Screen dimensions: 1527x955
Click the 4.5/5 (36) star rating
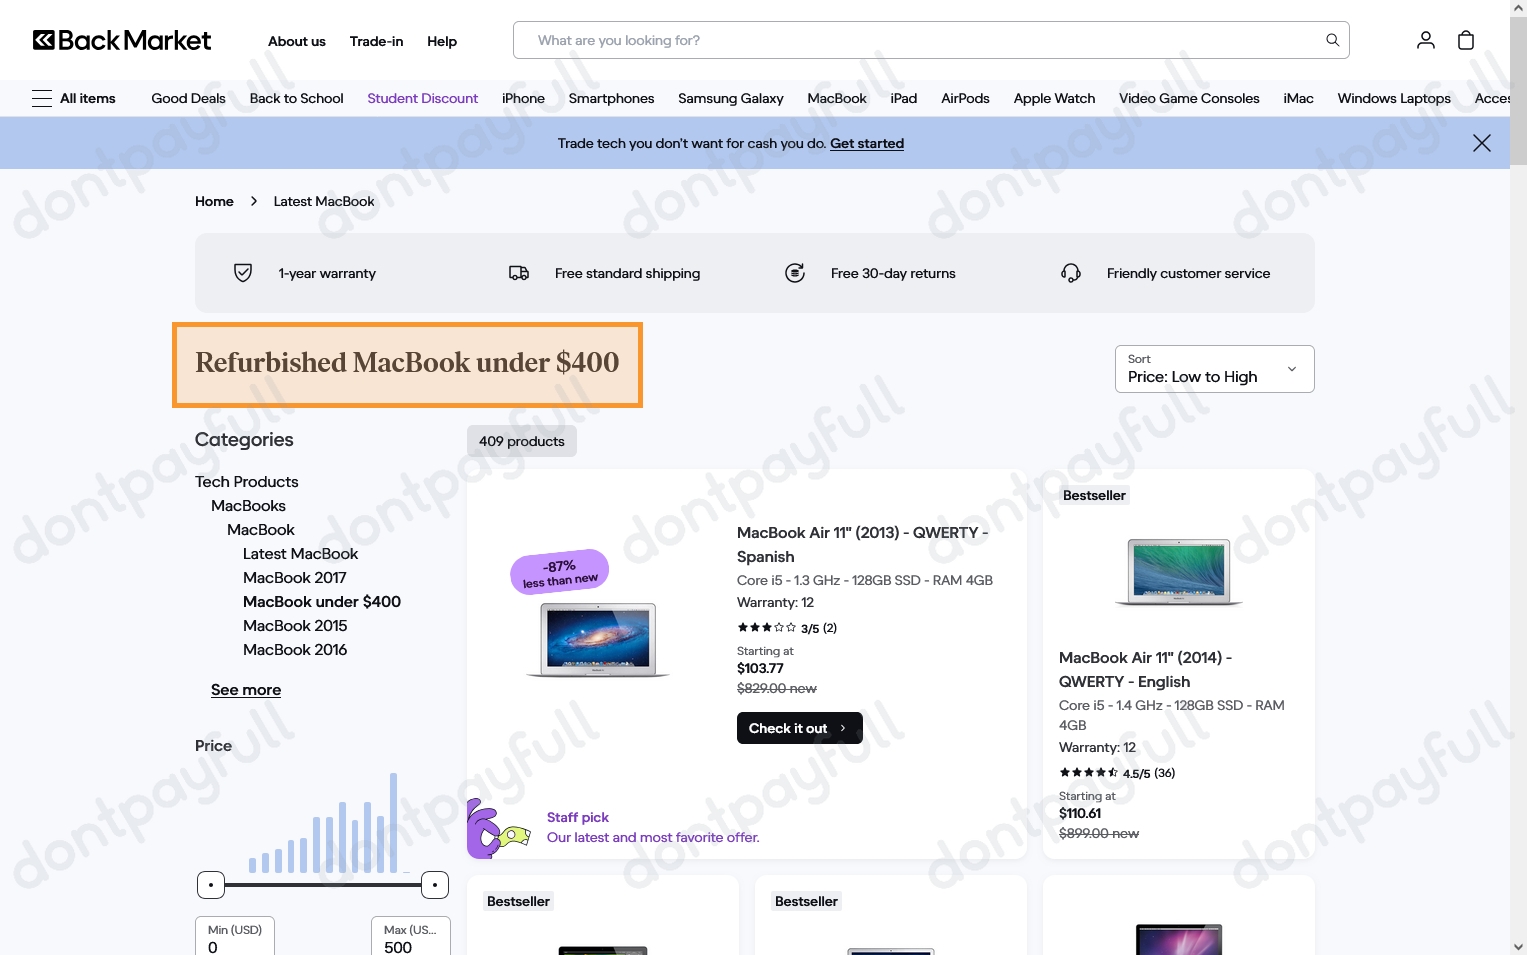pyautogui.click(x=1117, y=773)
